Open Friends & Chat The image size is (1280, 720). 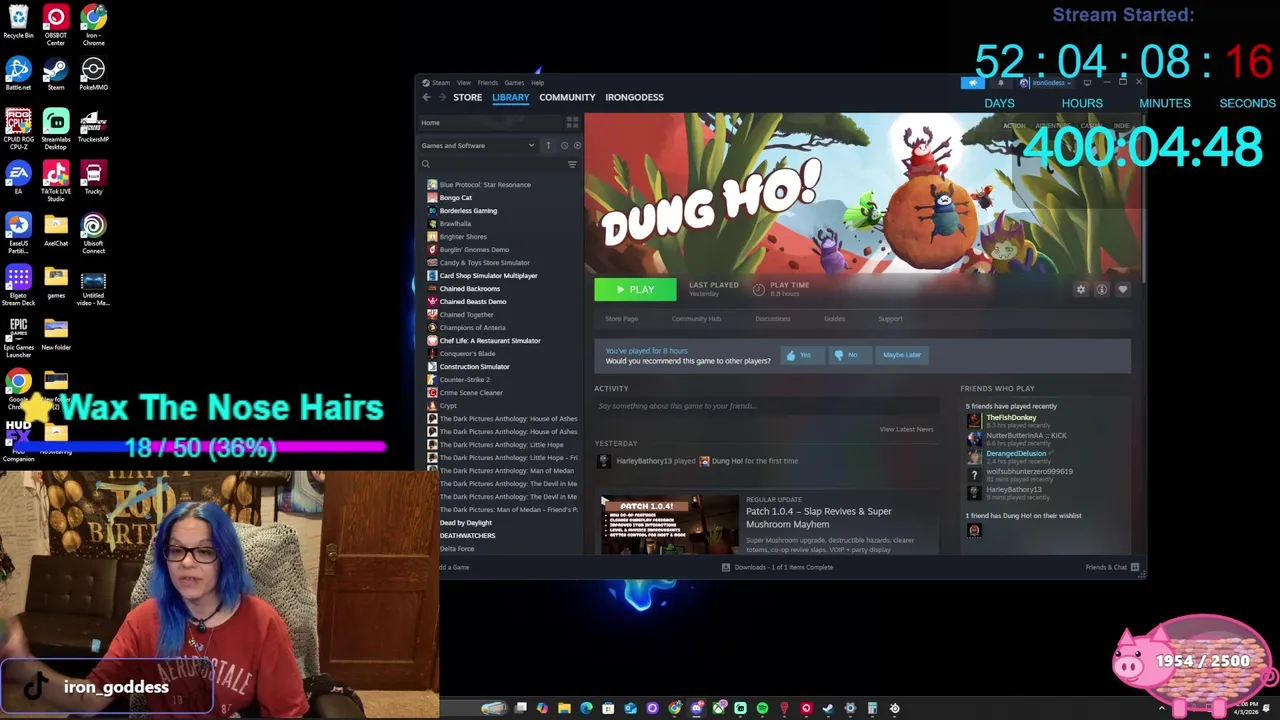[1111, 567]
